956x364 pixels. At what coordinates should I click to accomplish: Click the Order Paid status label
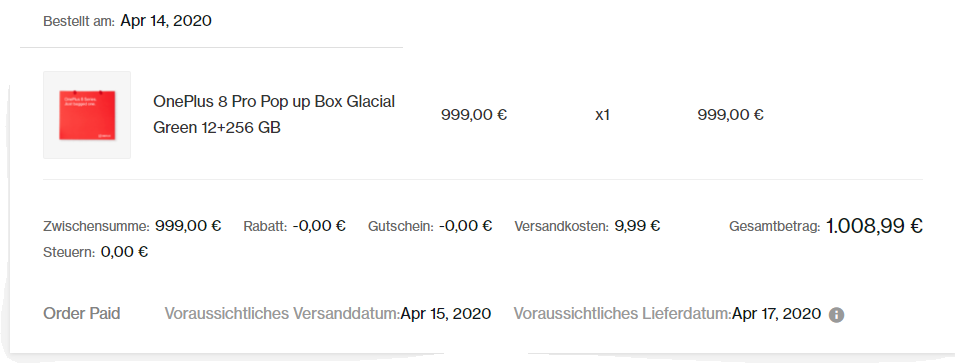(82, 314)
